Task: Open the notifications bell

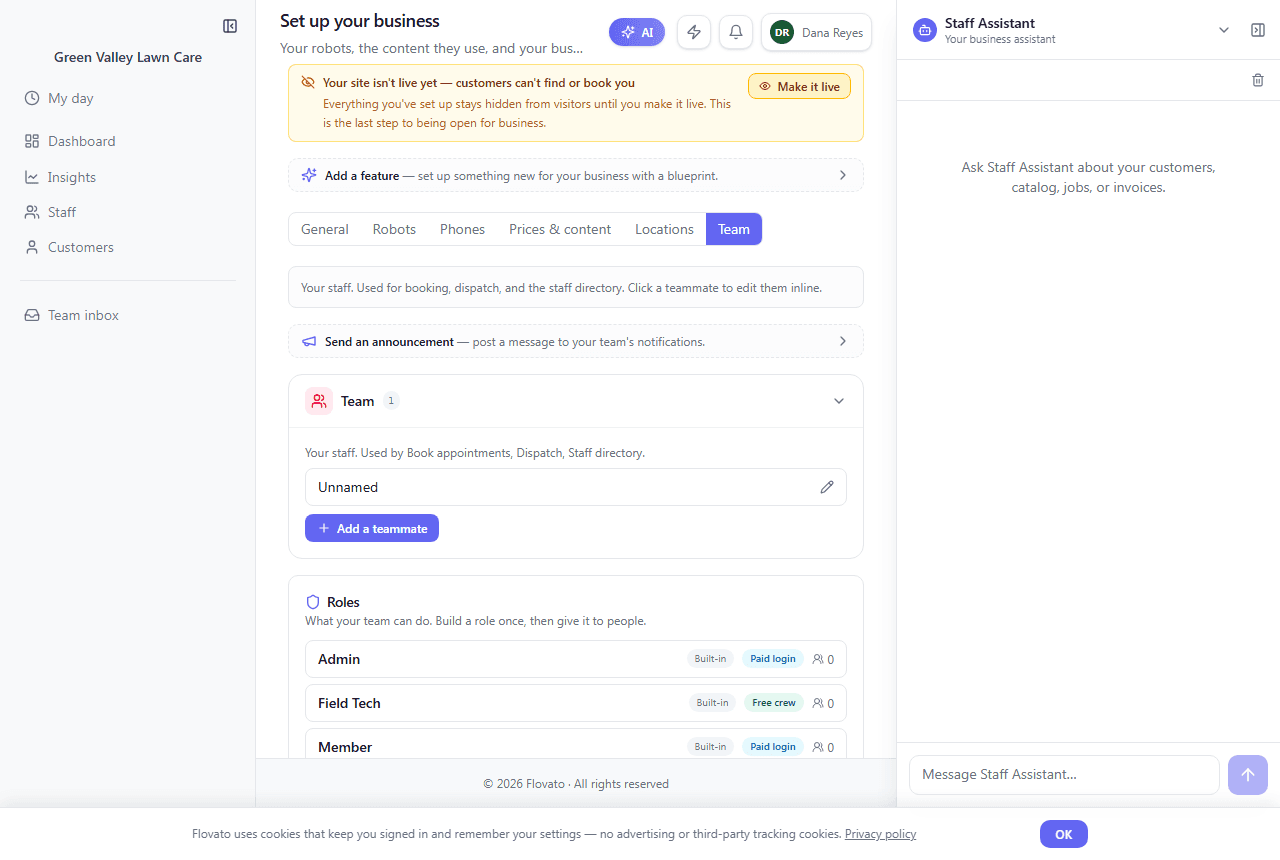Action: (x=736, y=32)
